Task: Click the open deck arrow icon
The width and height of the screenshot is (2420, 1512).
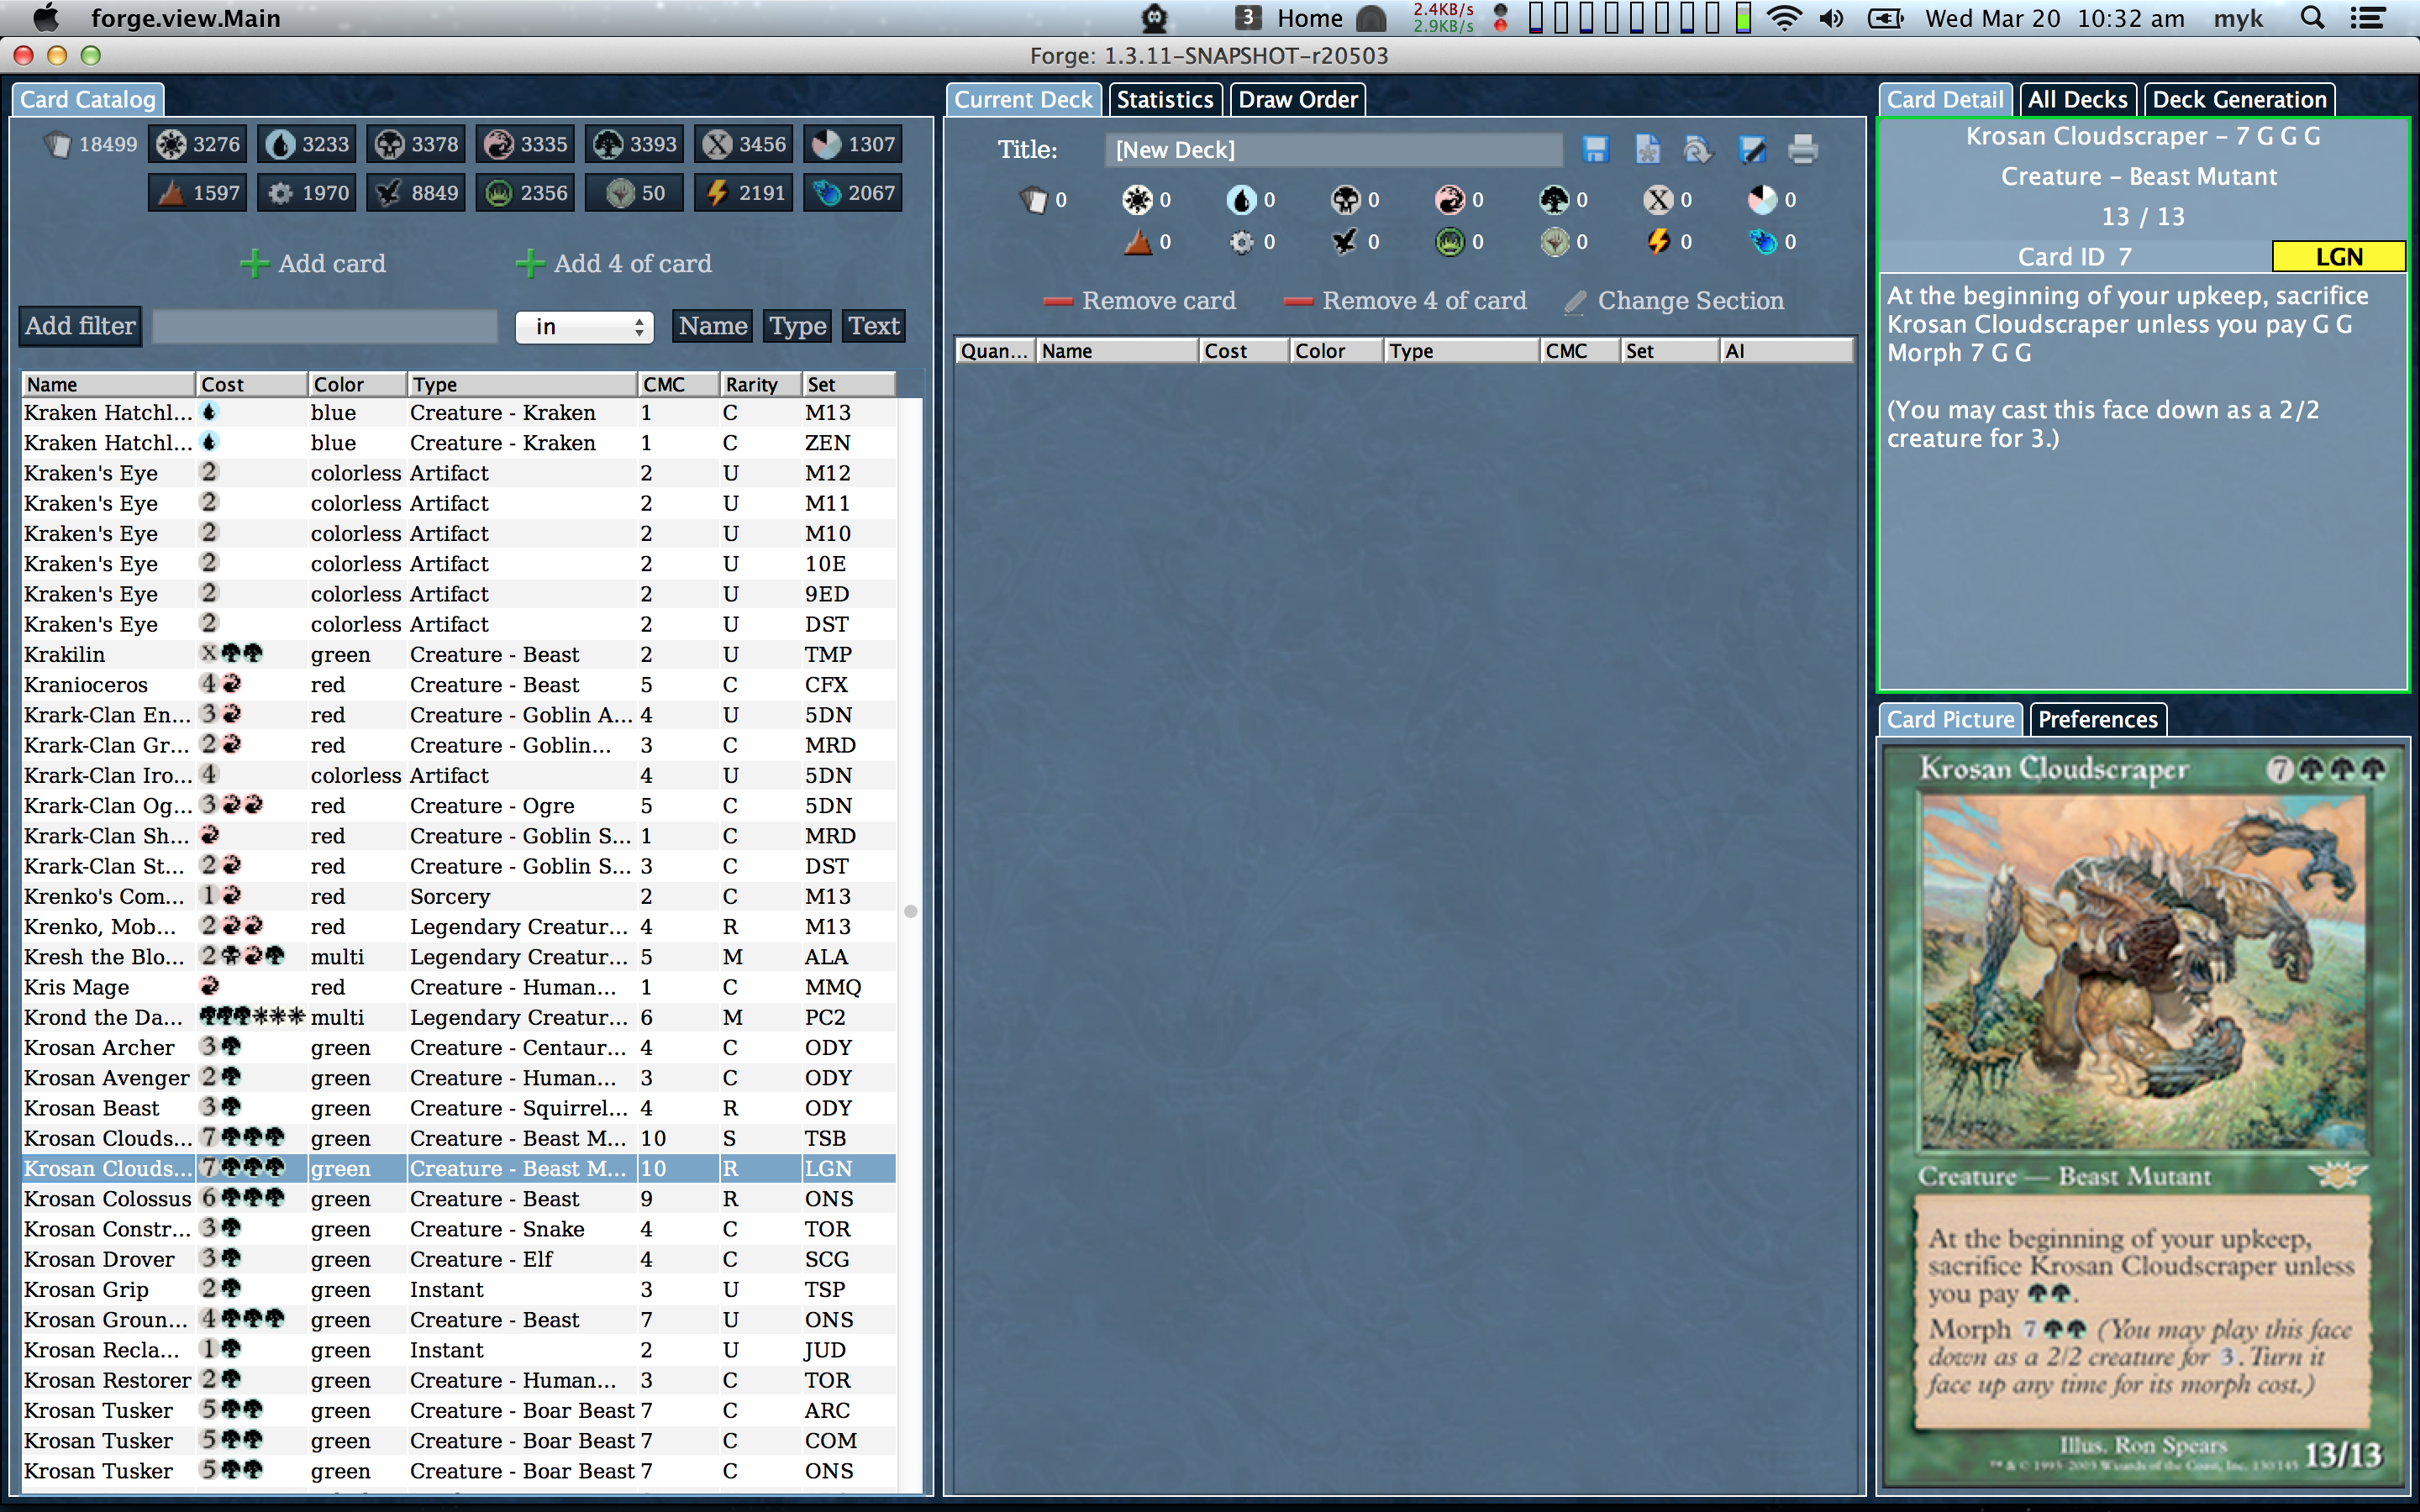Action: click(1699, 150)
